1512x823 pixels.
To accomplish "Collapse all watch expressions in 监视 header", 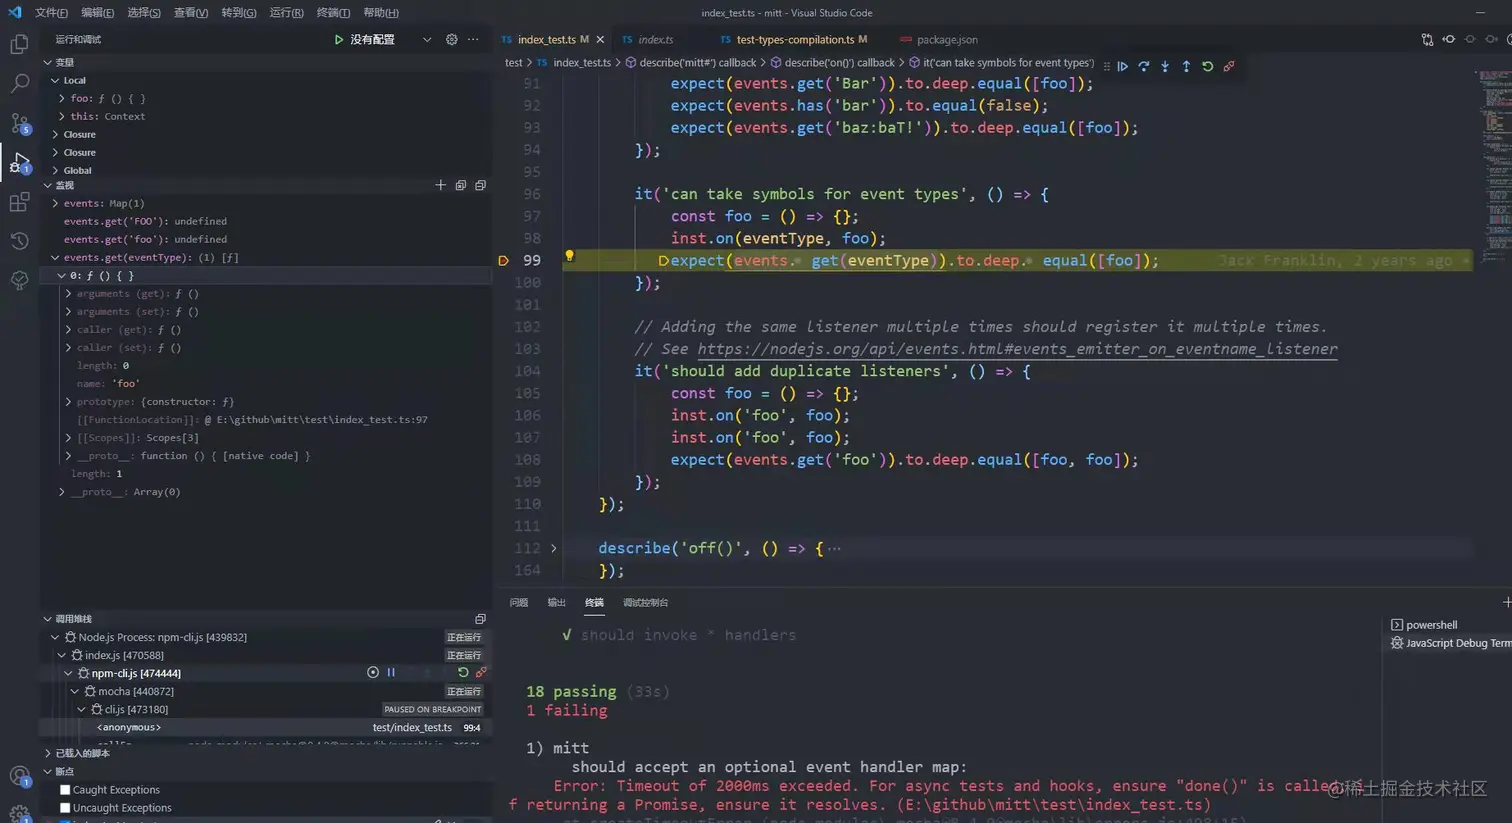I will pyautogui.click(x=461, y=185).
